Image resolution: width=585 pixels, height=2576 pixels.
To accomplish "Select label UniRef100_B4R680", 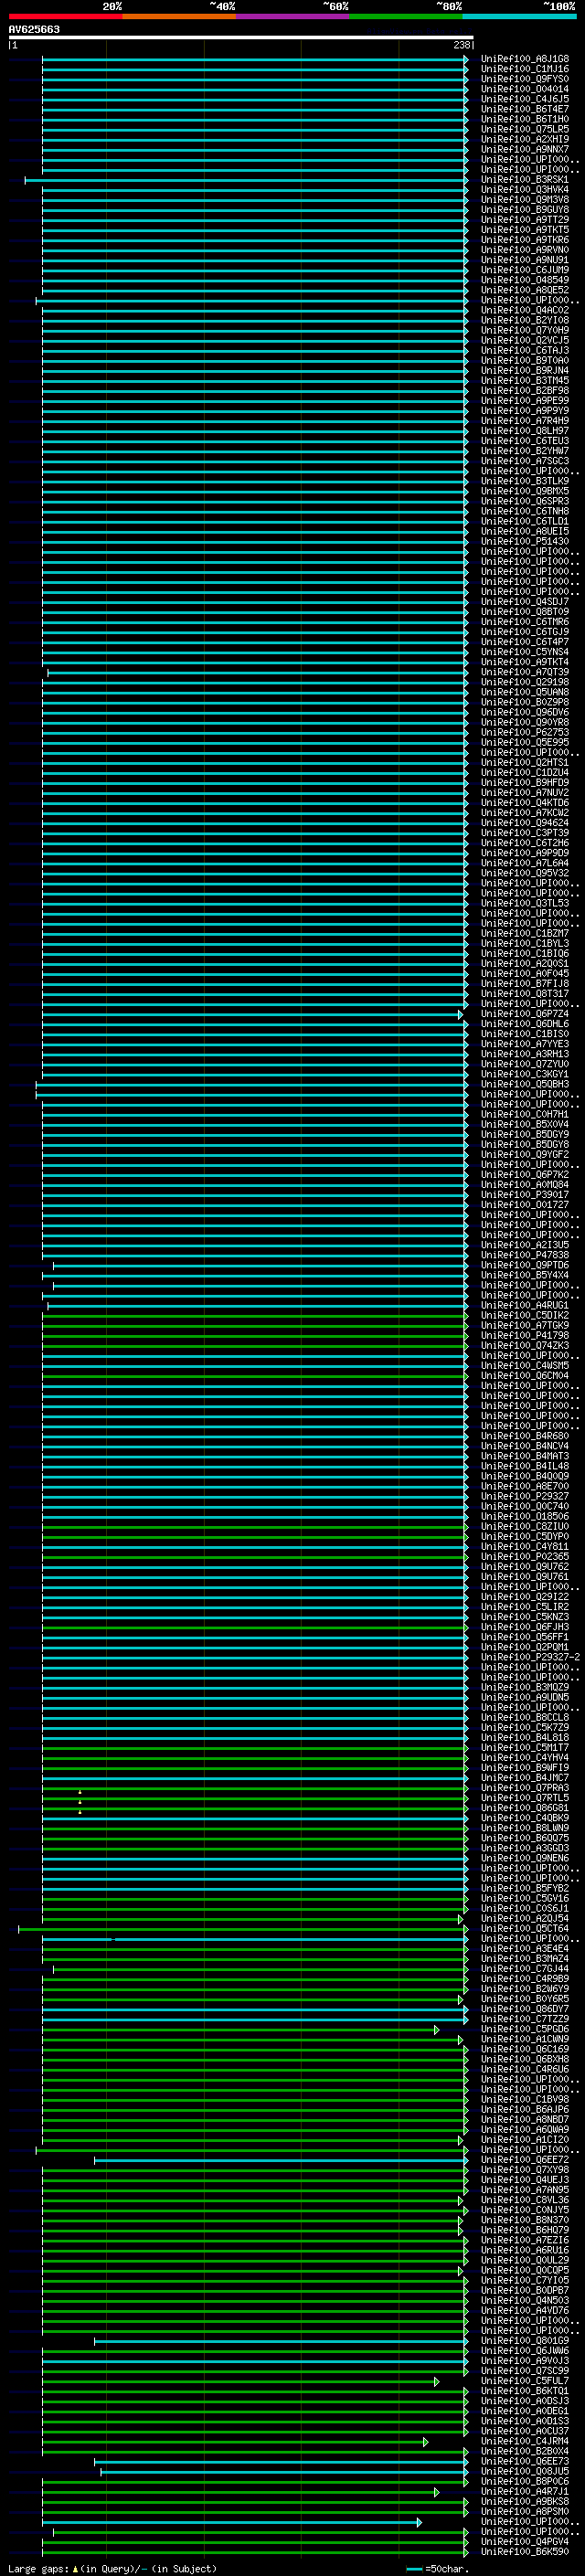I will click(525, 1436).
